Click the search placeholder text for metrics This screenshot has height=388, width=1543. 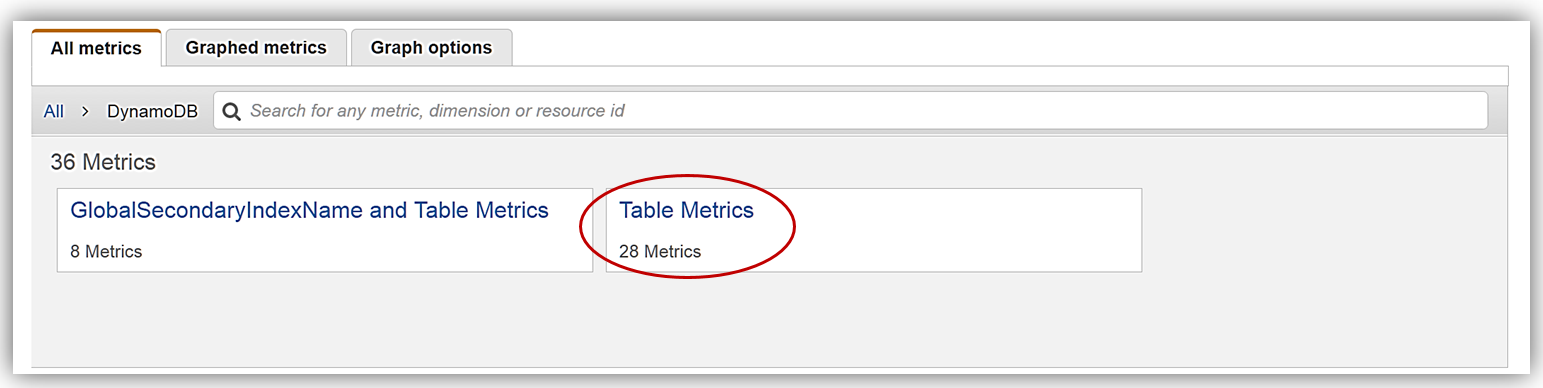(437, 111)
